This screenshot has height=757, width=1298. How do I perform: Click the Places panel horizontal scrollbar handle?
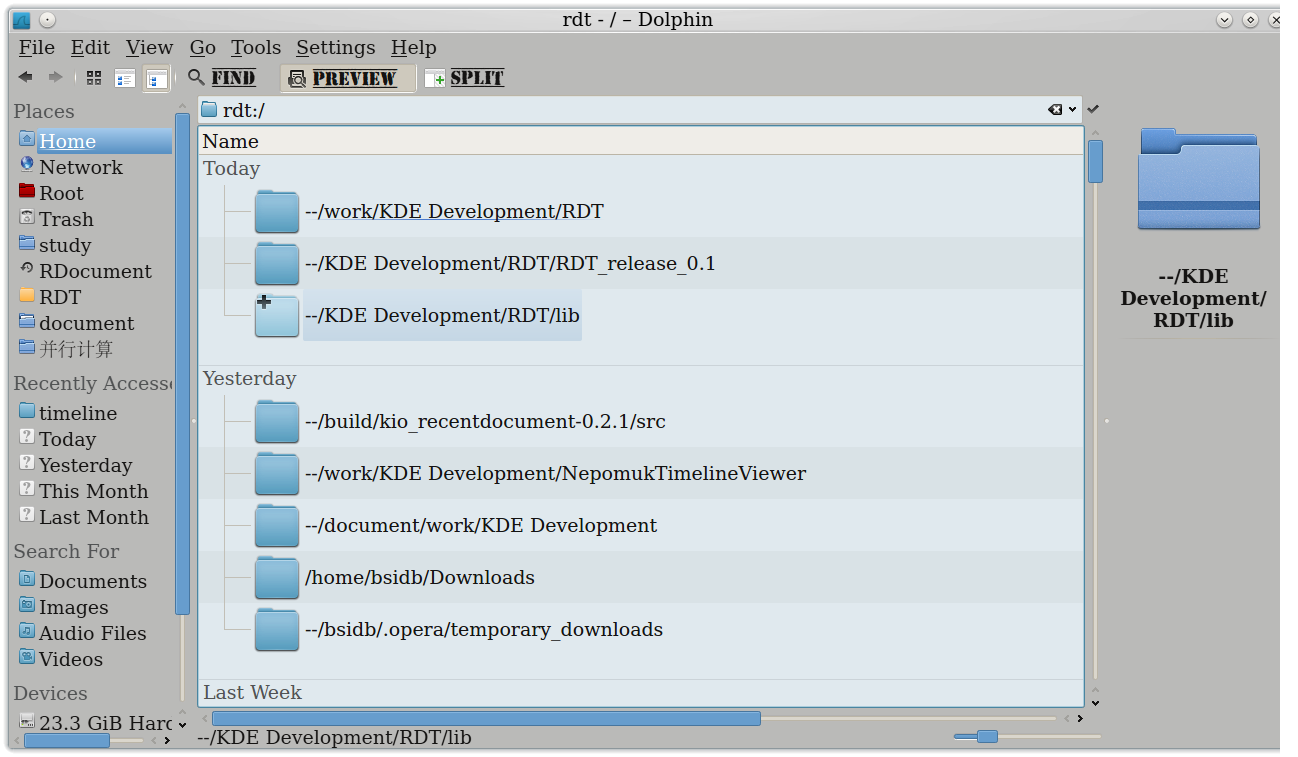click(67, 741)
